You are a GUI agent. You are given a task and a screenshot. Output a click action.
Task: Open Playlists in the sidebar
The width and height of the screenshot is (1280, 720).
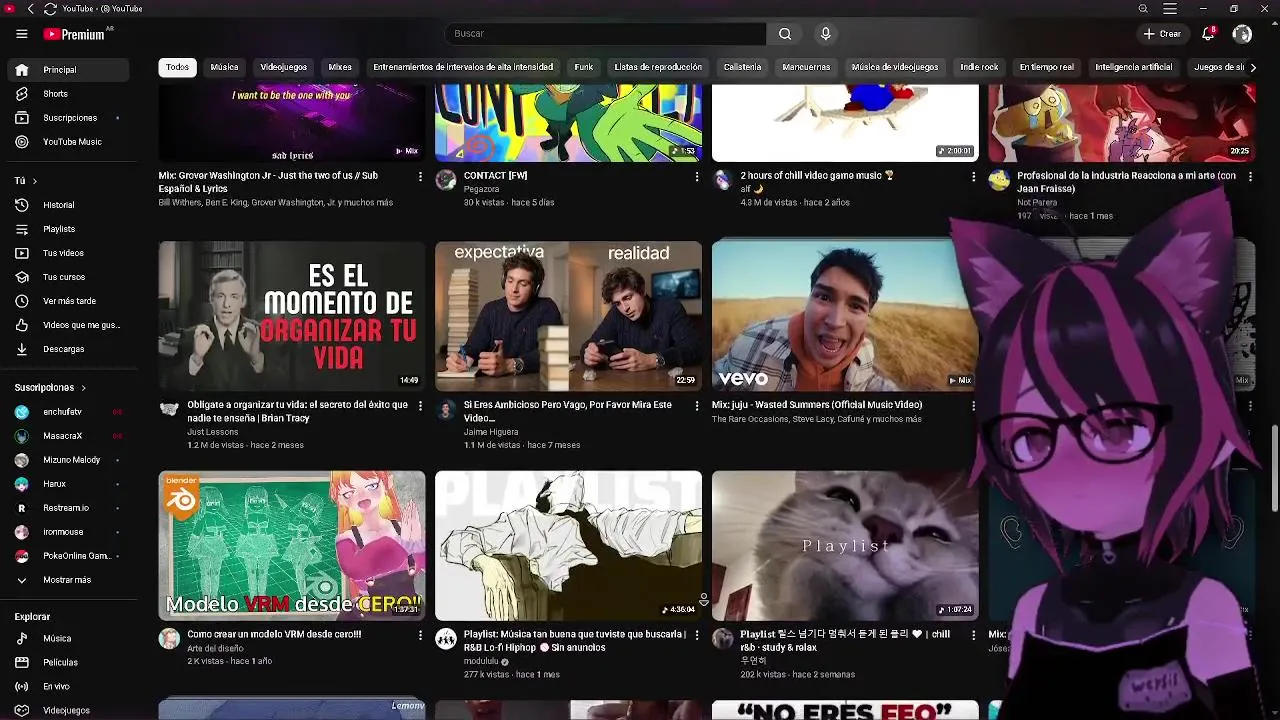69,229
